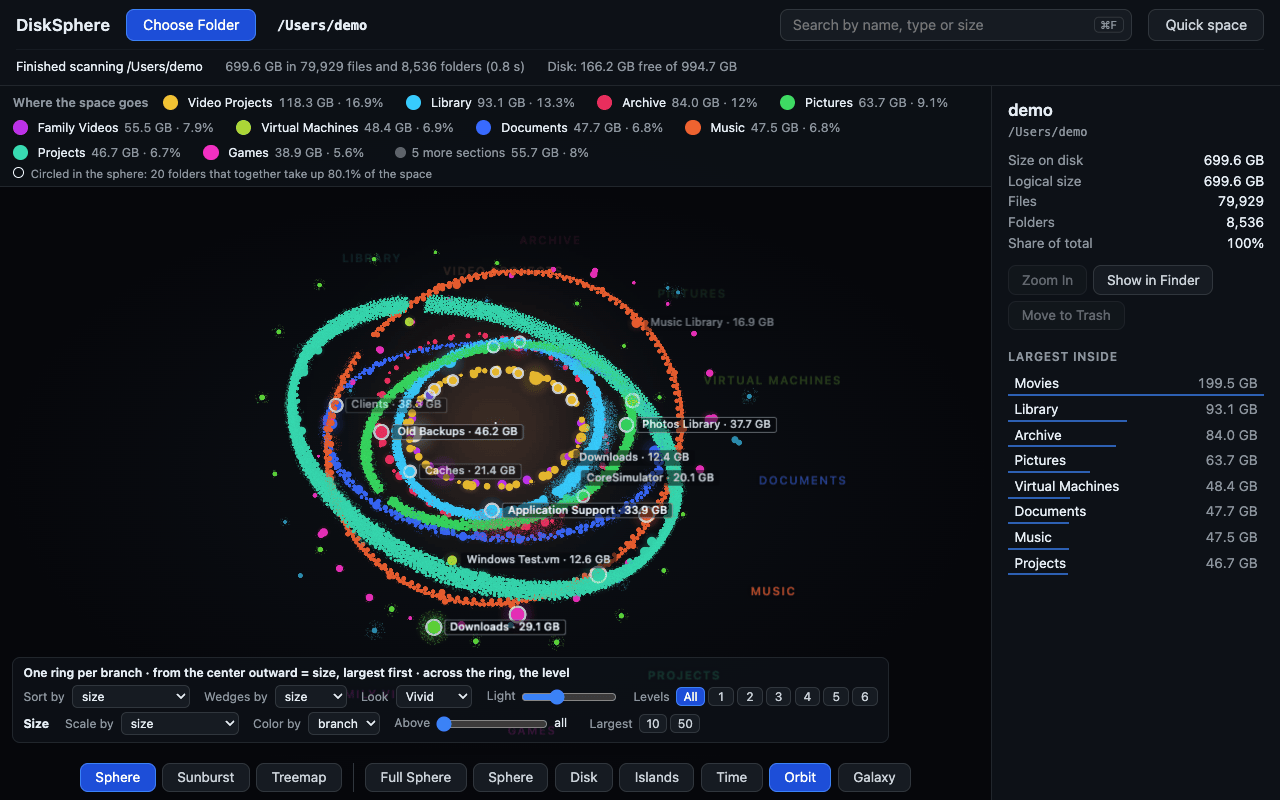Set Levels filter to 1
The height and width of the screenshot is (800, 1280).
tap(721, 697)
